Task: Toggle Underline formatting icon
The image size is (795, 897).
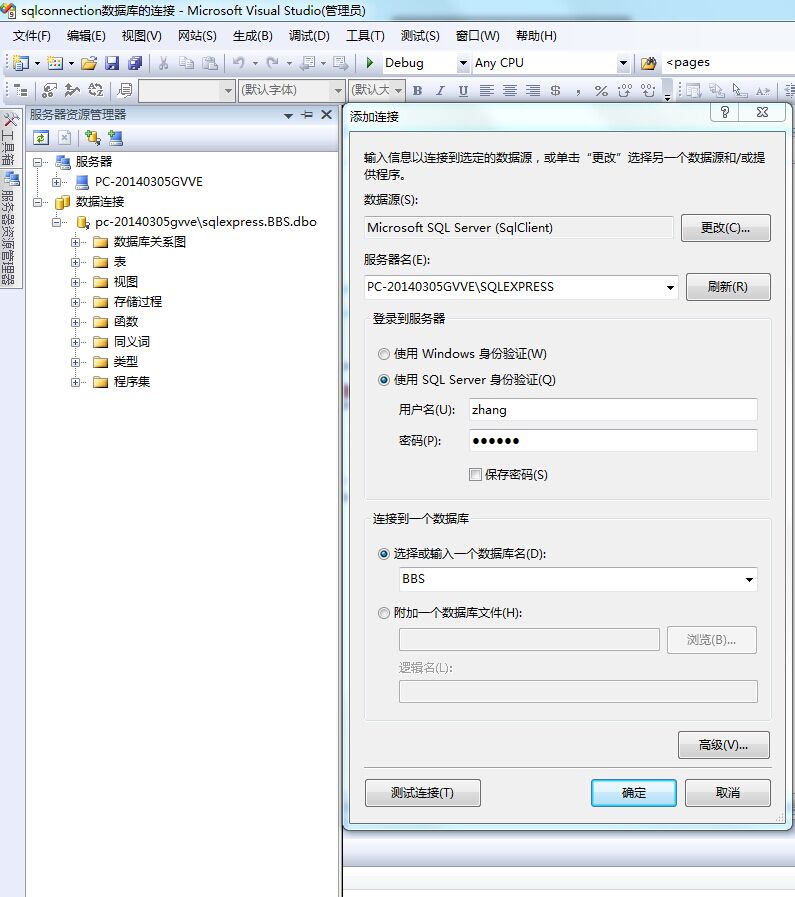Action: [463, 90]
